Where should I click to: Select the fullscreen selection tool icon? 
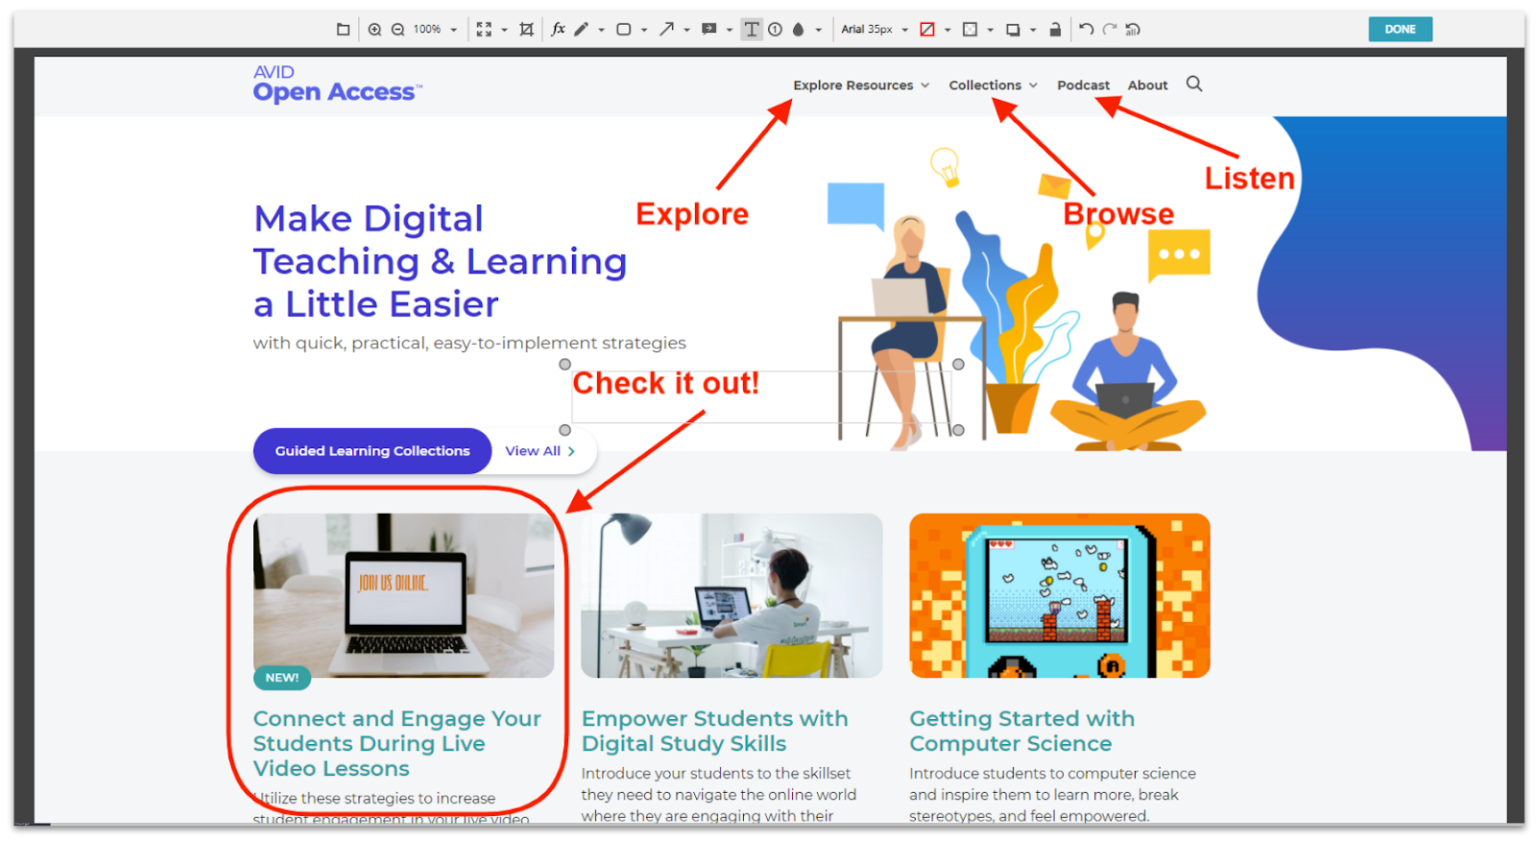click(484, 30)
